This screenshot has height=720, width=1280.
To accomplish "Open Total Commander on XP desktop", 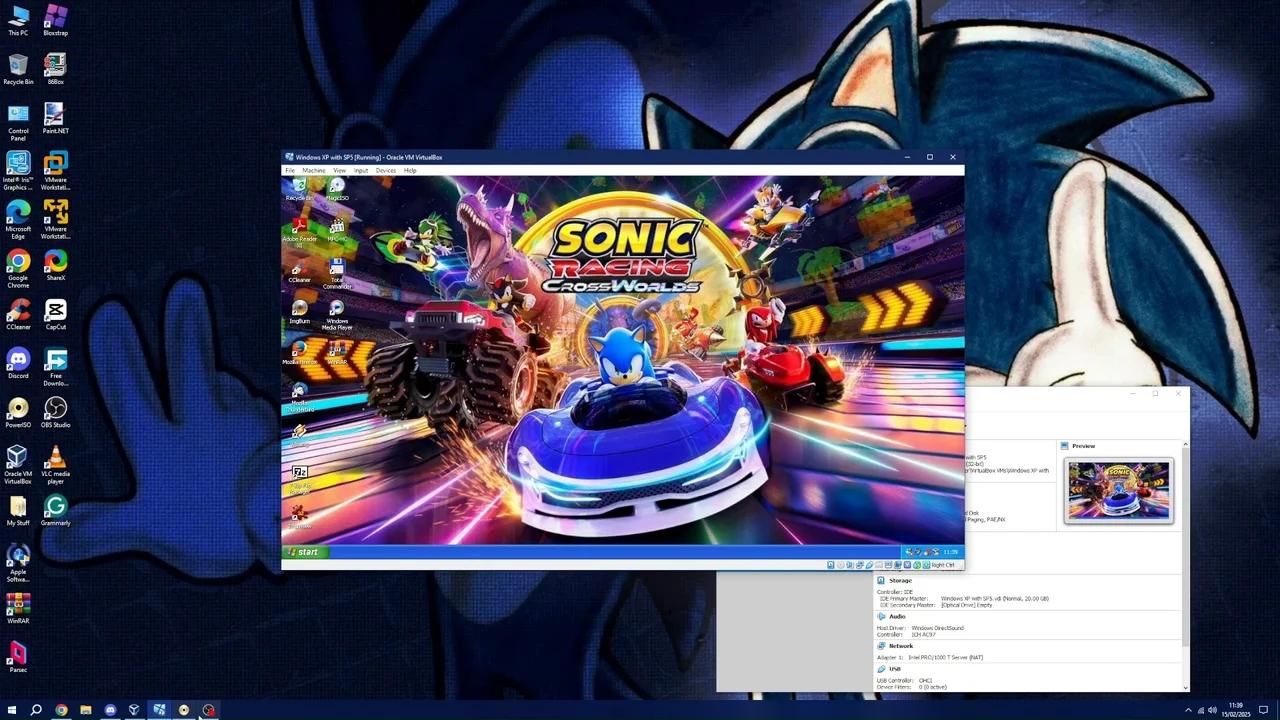I will 337,273.
